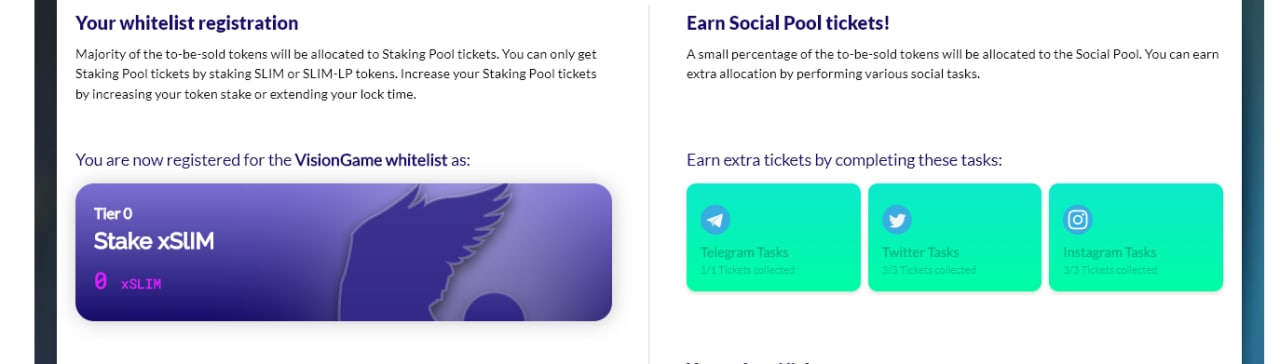Image resolution: width=1280 pixels, height=364 pixels.
Task: Open the Instagram Tasks label
Action: (1110, 252)
